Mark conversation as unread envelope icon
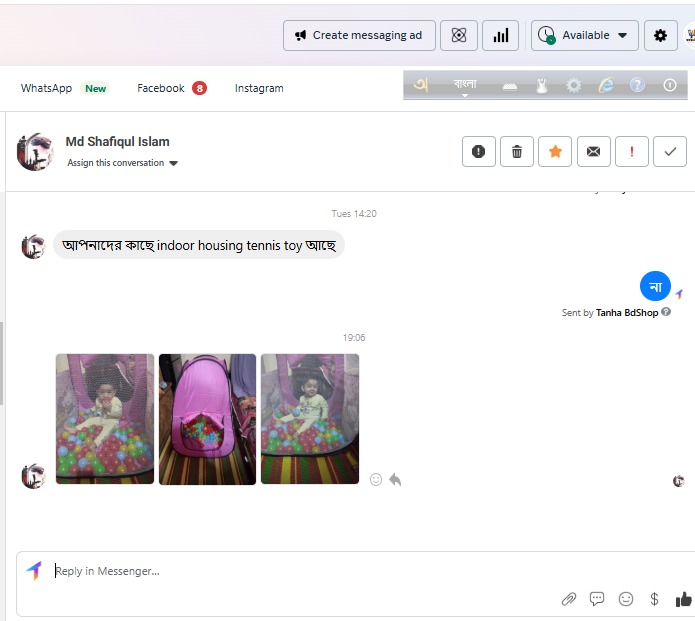 pyautogui.click(x=593, y=152)
